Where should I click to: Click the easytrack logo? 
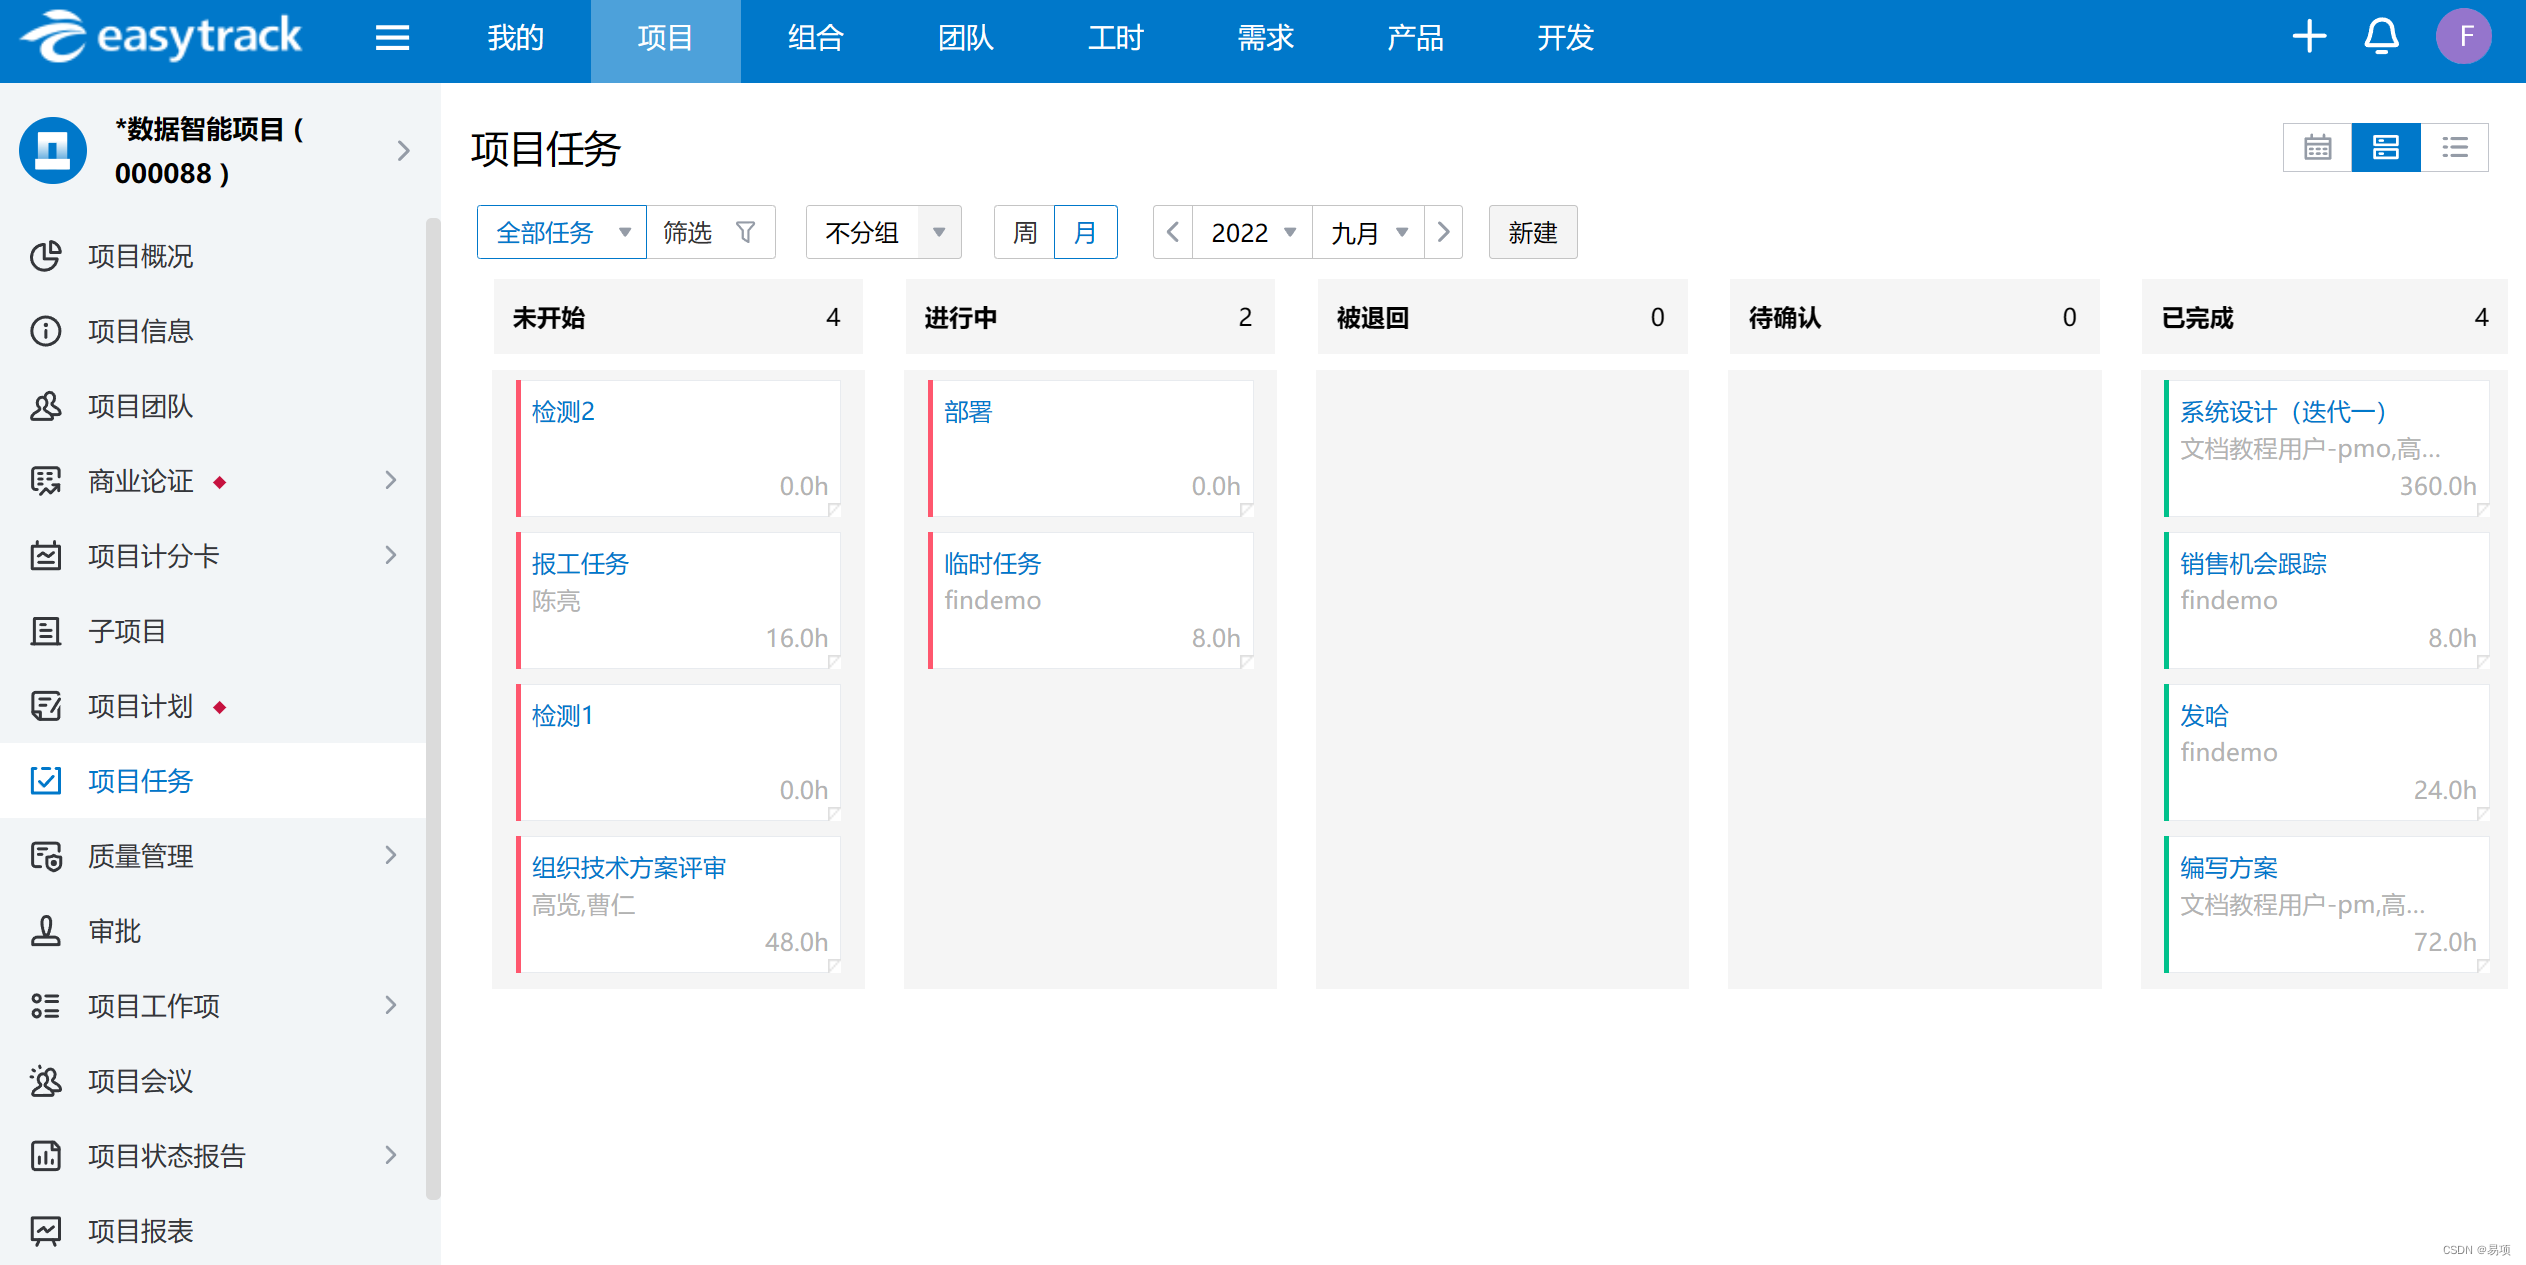[x=161, y=37]
